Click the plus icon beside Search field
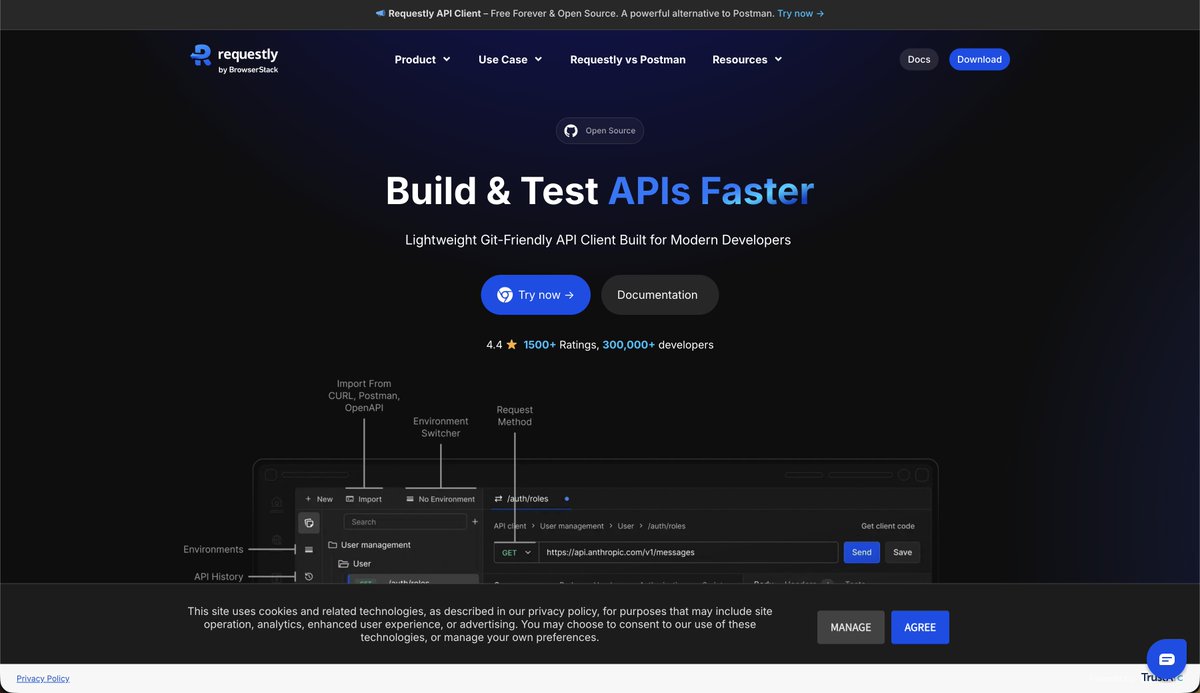 point(475,522)
